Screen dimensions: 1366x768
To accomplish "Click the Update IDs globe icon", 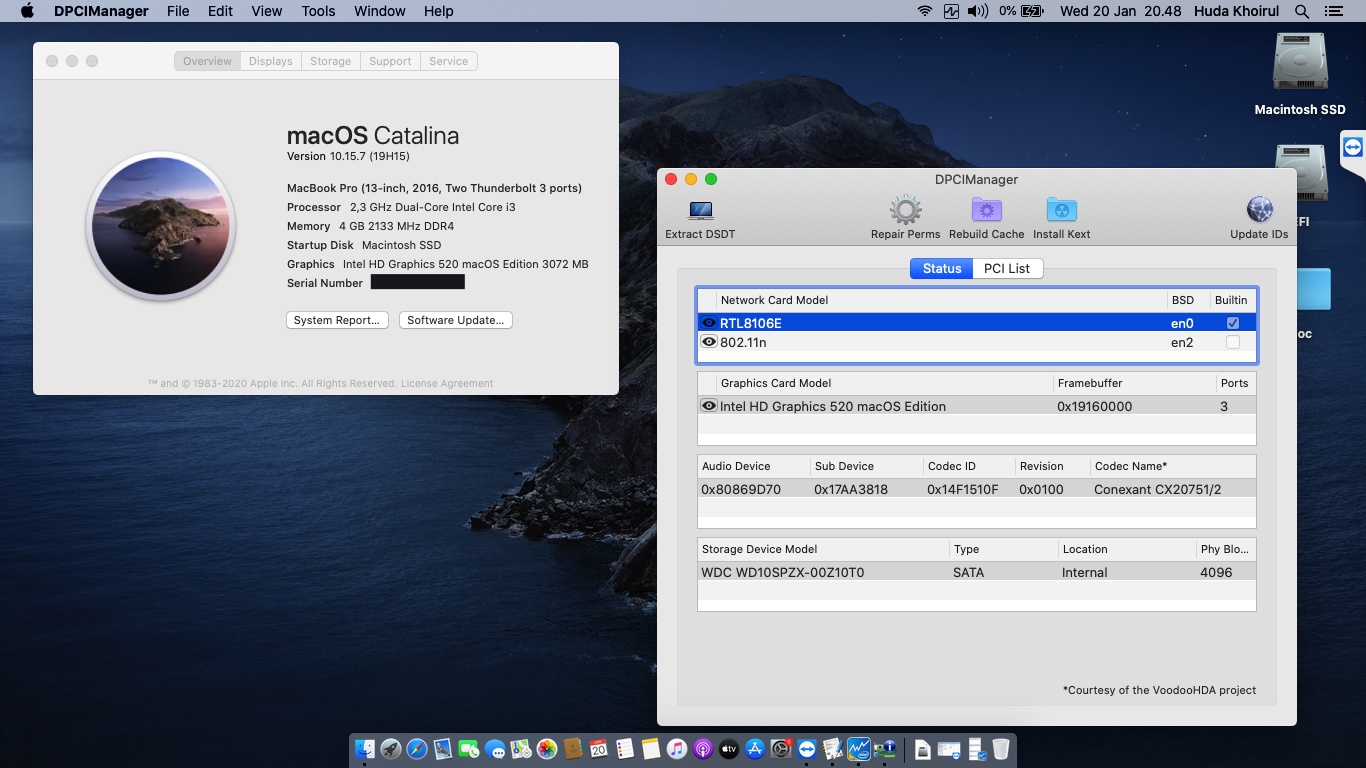I will [1259, 210].
